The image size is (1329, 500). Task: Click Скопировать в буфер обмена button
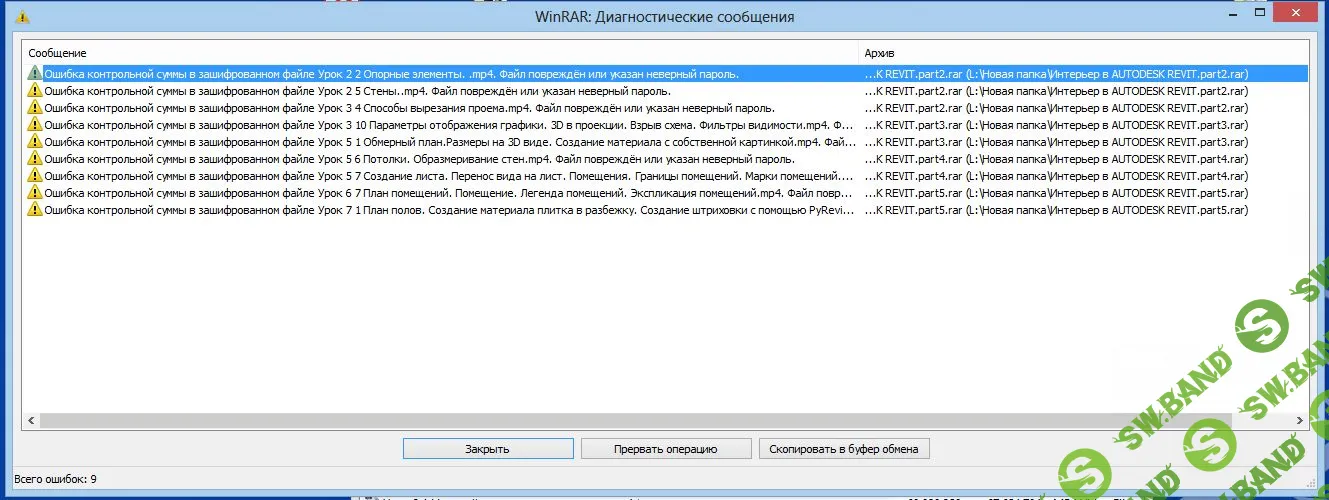(844, 449)
